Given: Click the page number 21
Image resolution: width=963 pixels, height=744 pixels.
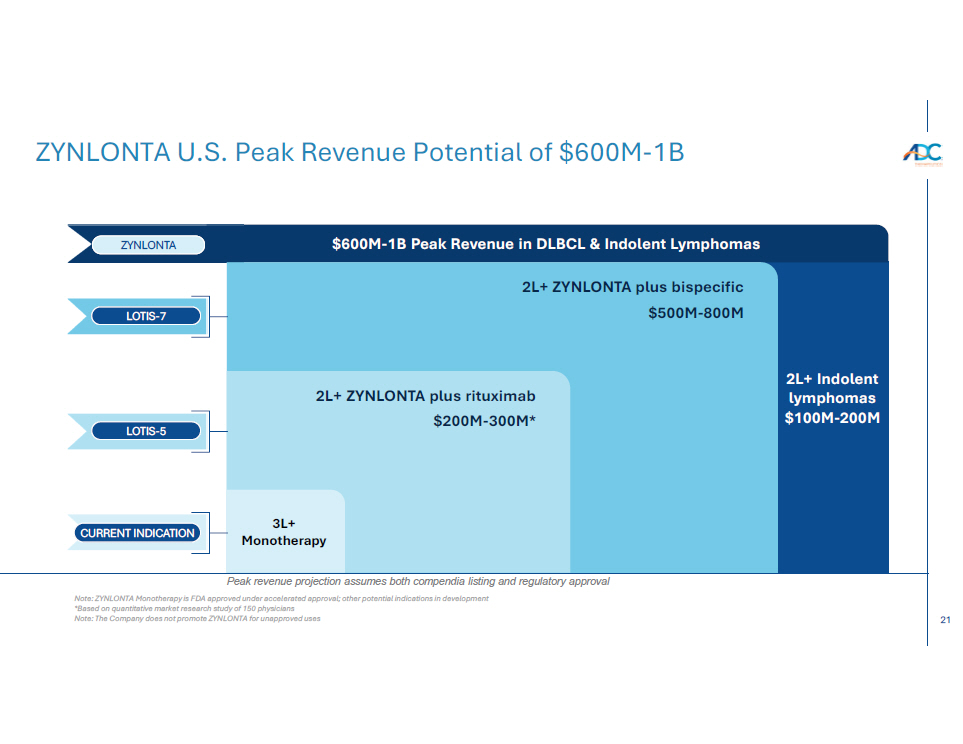Looking at the screenshot, I should [x=945, y=620].
